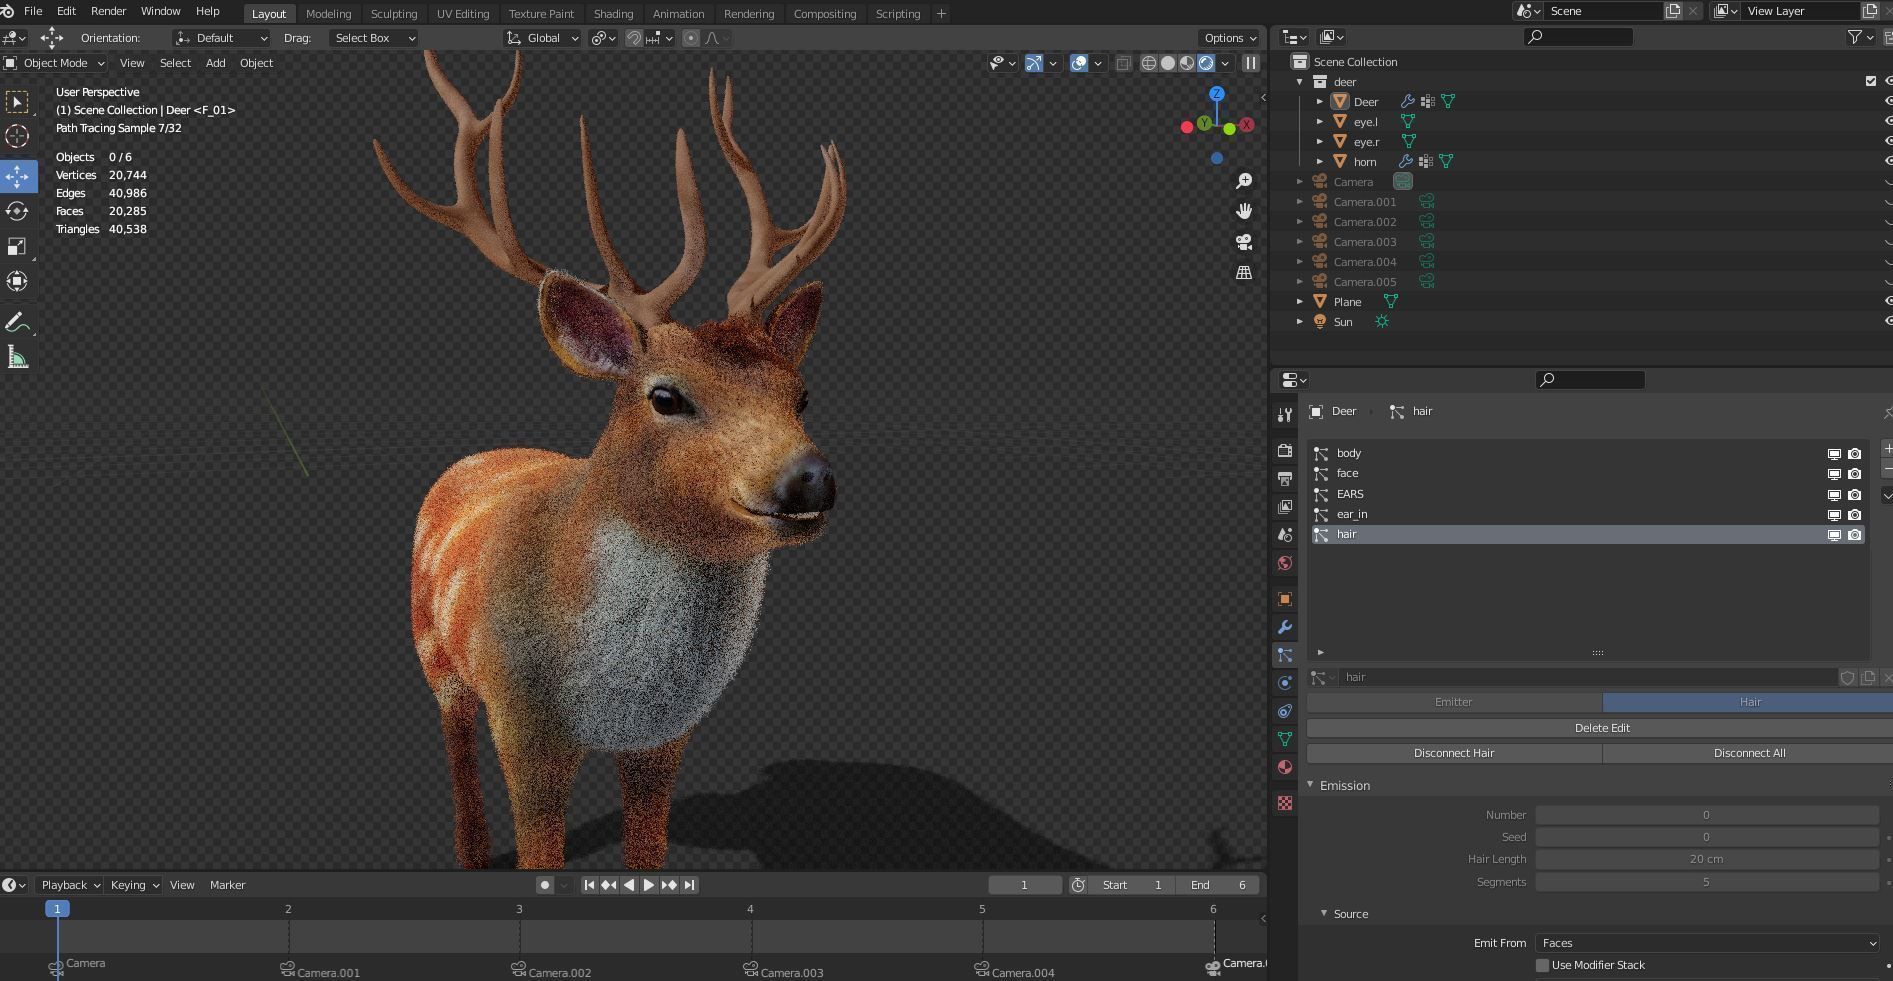Click the Disconnect All button

(x=1749, y=753)
